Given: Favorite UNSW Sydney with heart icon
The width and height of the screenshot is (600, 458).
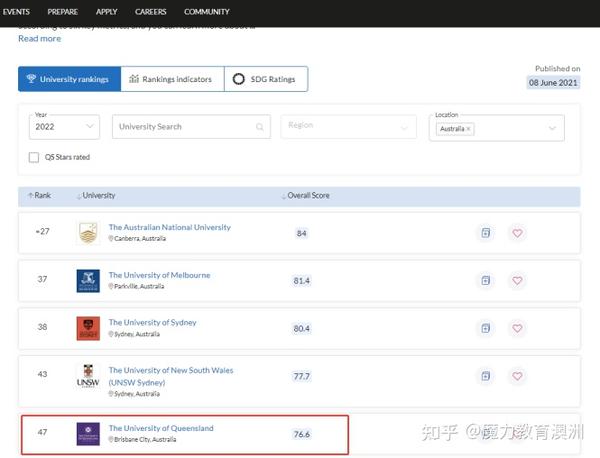Looking at the screenshot, I should [x=517, y=376].
